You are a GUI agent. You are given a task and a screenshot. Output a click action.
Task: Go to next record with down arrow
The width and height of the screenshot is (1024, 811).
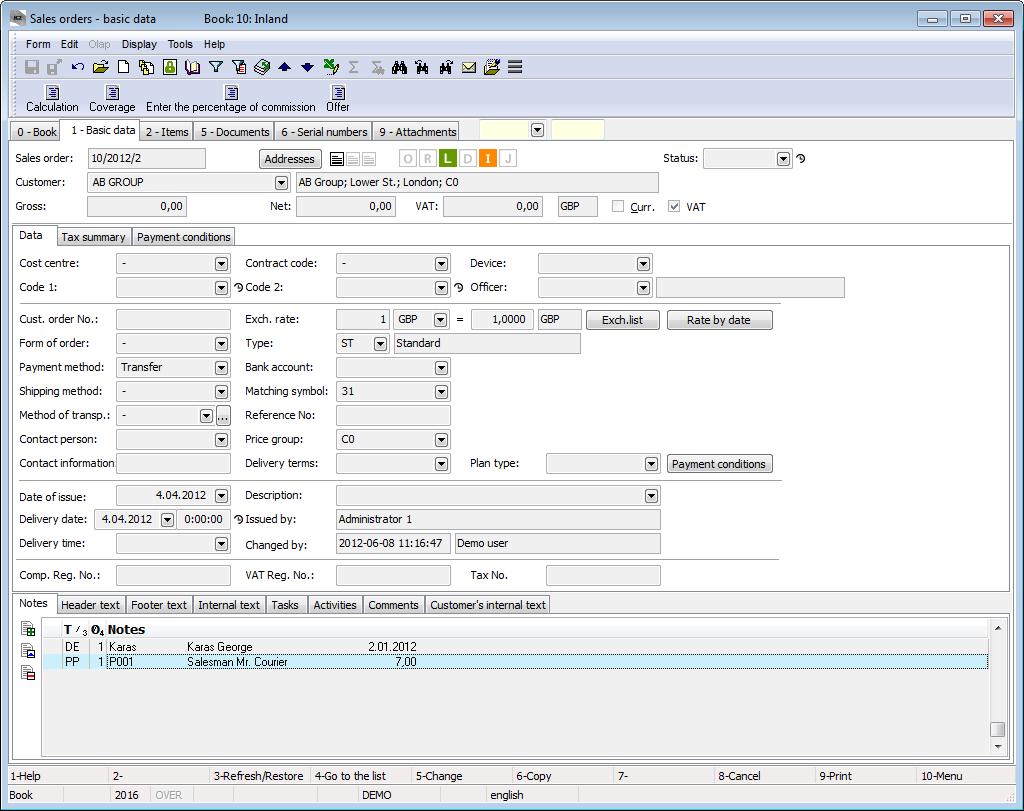coord(308,67)
